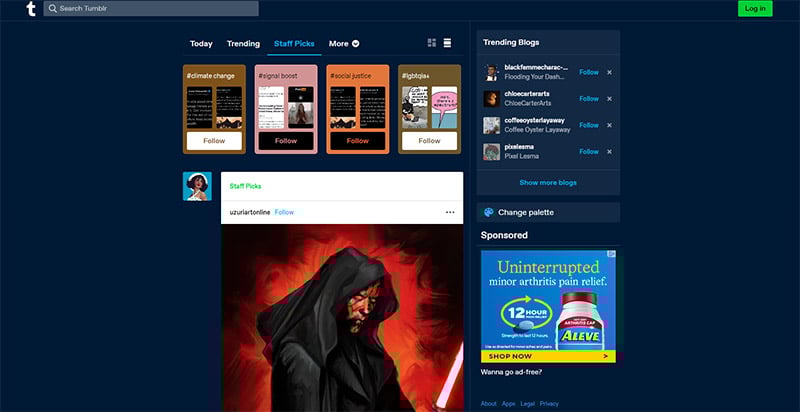Image resolution: width=800 pixels, height=412 pixels.
Task: Follow the #lgbtqia+ tag
Action: click(430, 141)
